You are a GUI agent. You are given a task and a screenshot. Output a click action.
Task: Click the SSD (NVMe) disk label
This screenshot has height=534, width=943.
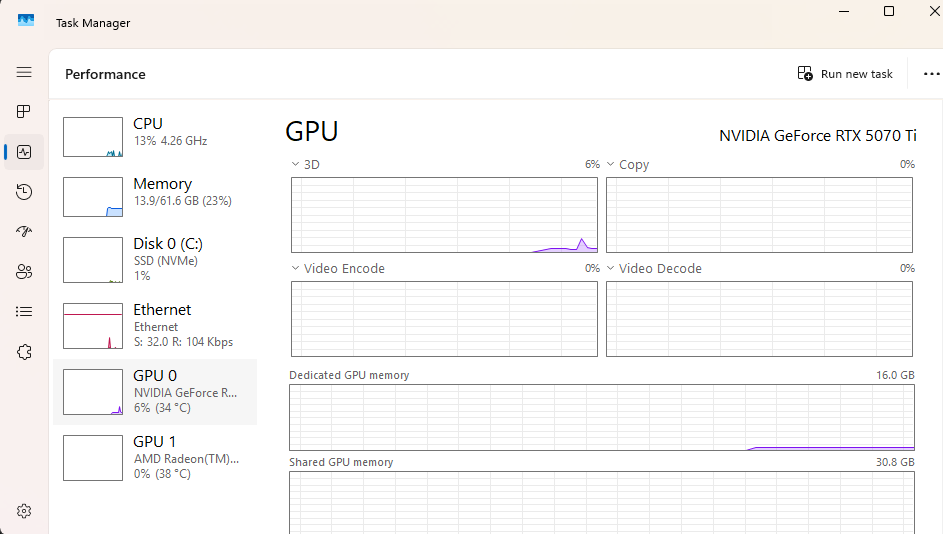point(166,261)
